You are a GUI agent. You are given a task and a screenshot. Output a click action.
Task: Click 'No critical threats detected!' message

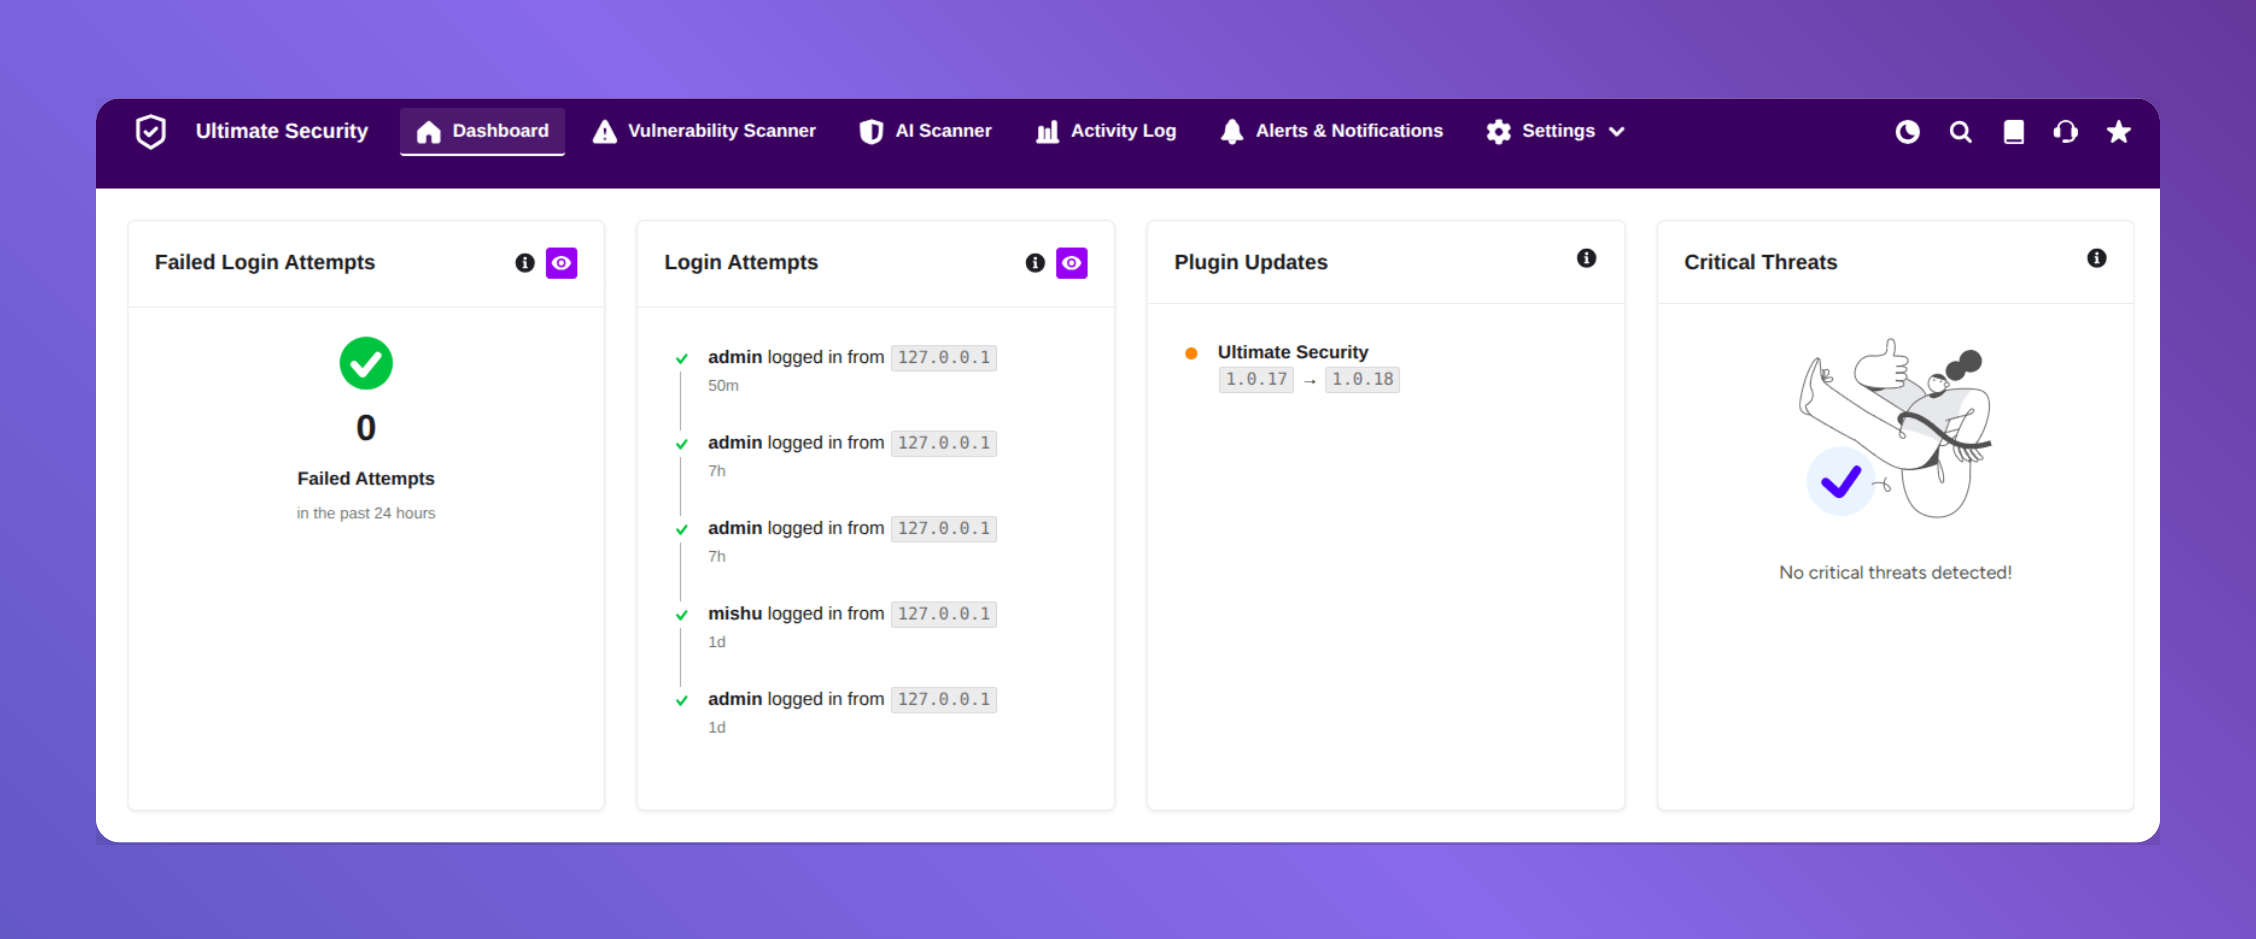1895,573
